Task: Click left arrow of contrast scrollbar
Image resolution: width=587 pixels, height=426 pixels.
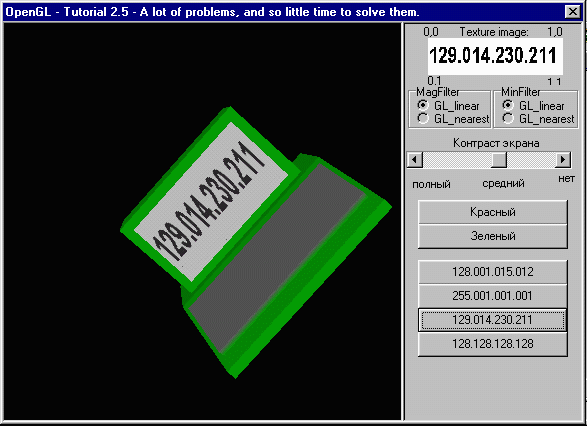Action: point(414,160)
